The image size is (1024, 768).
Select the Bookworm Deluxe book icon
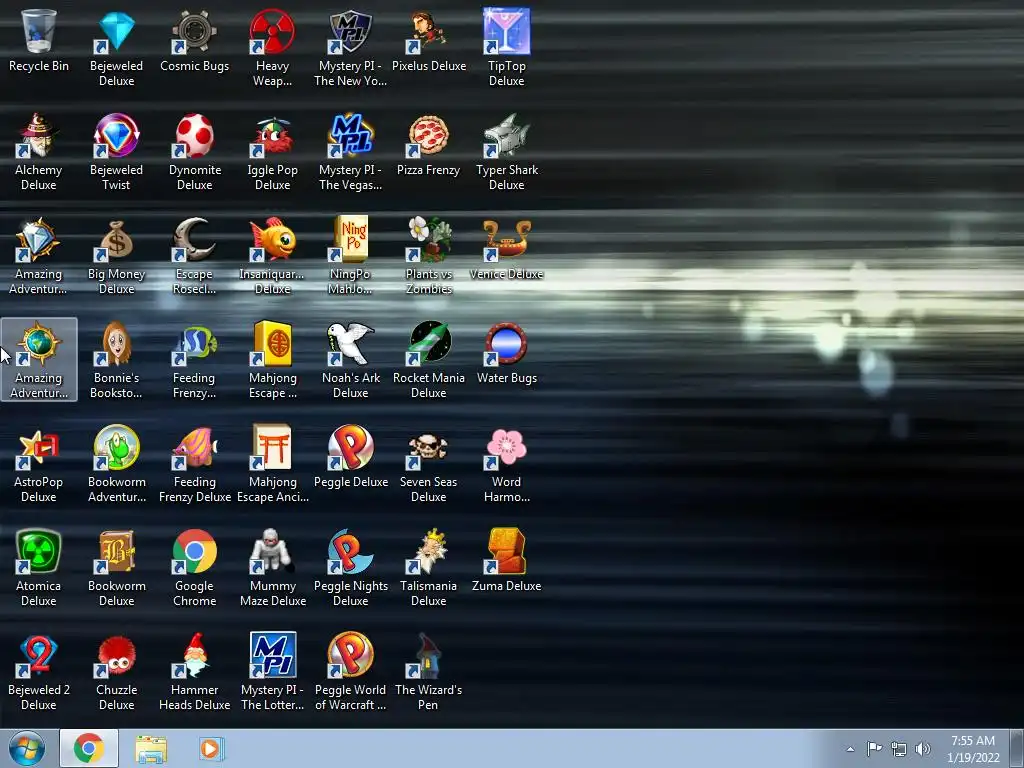click(x=116, y=551)
